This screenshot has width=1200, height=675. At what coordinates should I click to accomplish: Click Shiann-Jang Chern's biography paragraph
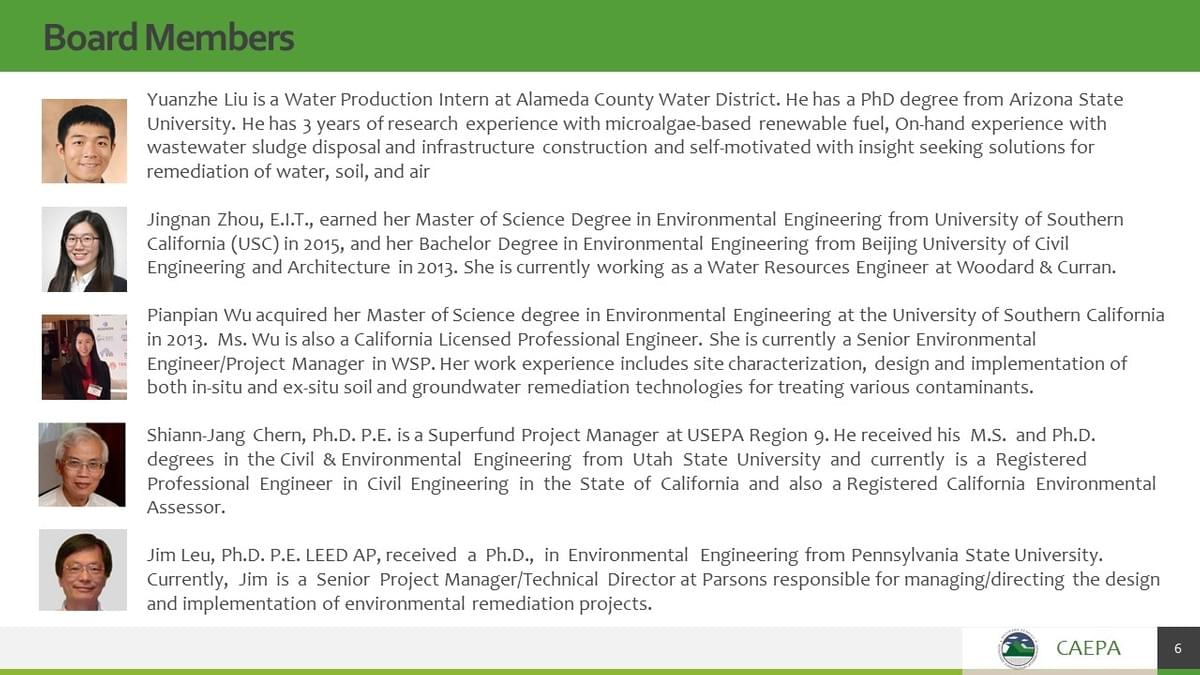(651, 471)
